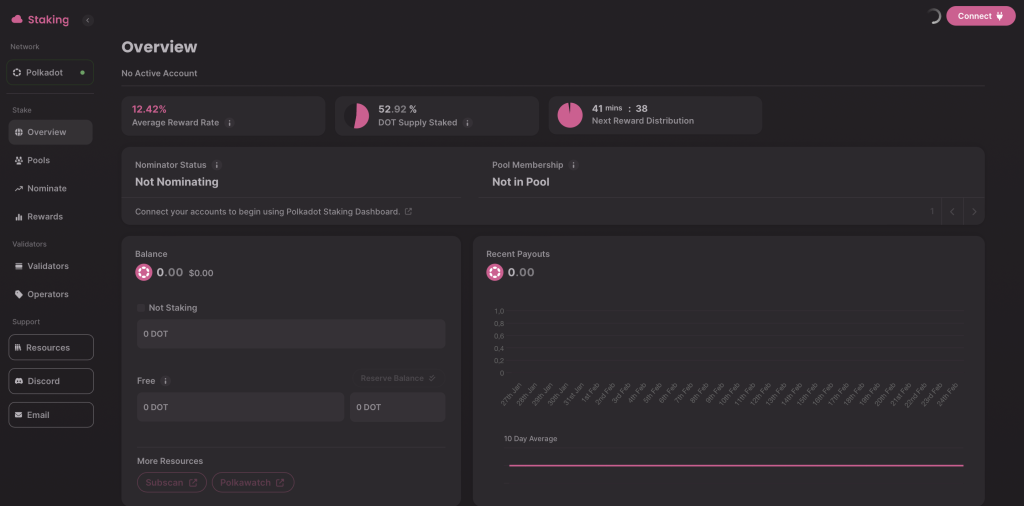
Task: Navigate to Validators list
Action: tap(50, 266)
